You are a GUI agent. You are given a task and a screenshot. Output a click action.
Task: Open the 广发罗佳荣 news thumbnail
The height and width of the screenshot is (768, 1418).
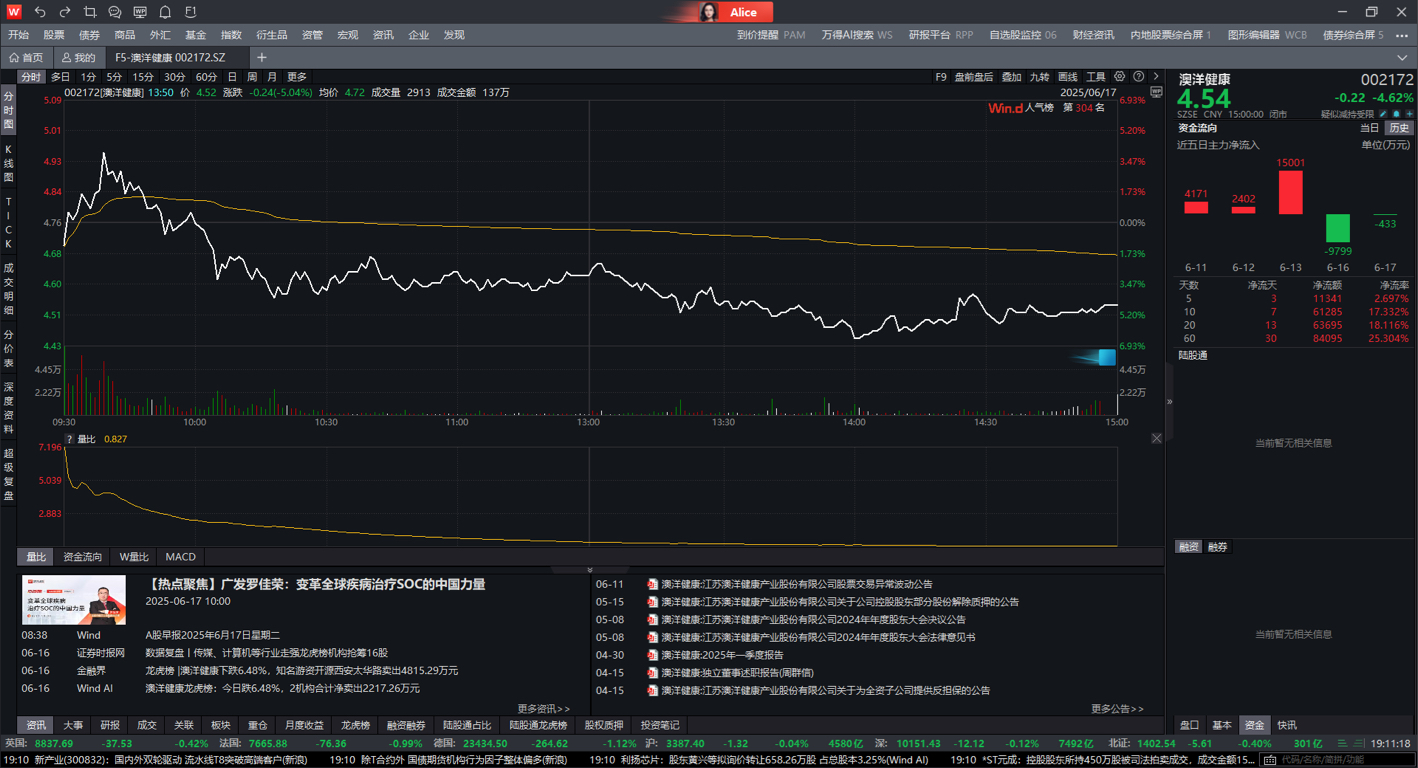point(74,600)
